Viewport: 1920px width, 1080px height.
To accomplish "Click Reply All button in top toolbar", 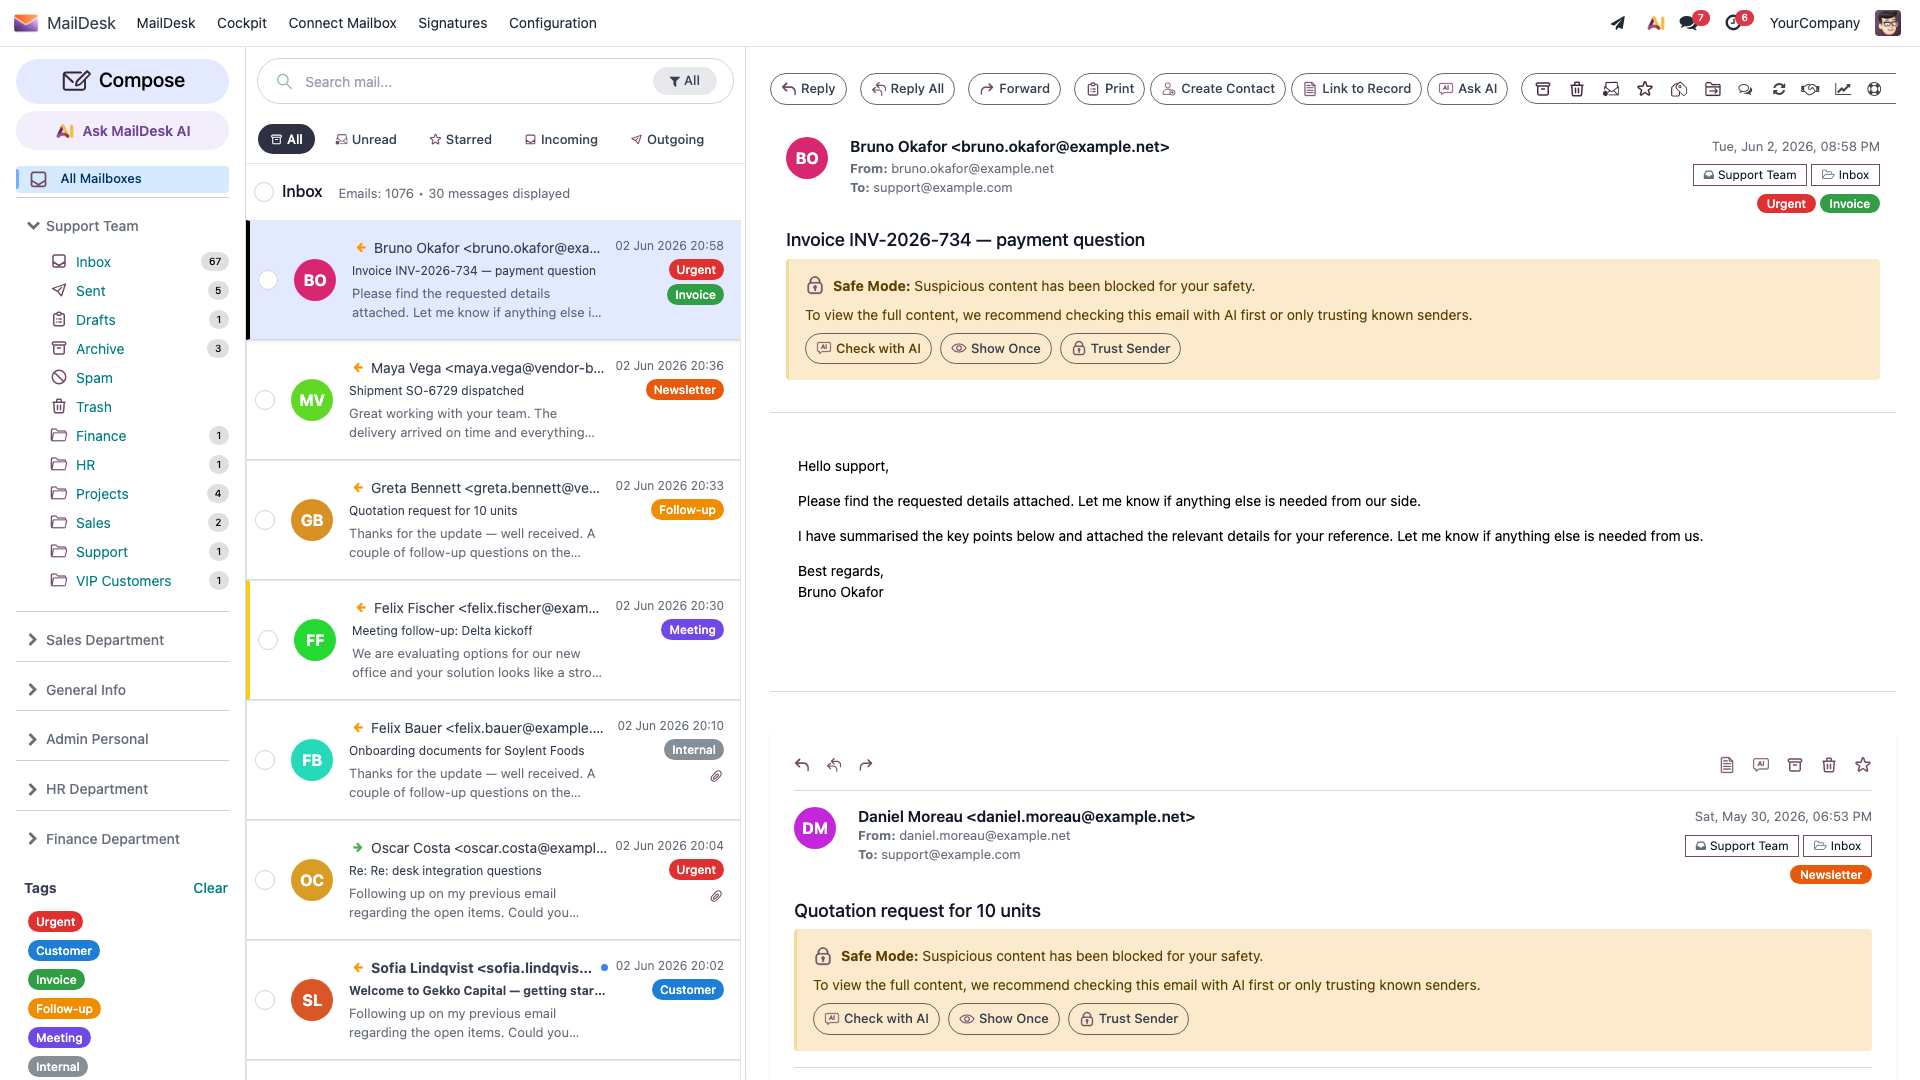I will pos(907,89).
